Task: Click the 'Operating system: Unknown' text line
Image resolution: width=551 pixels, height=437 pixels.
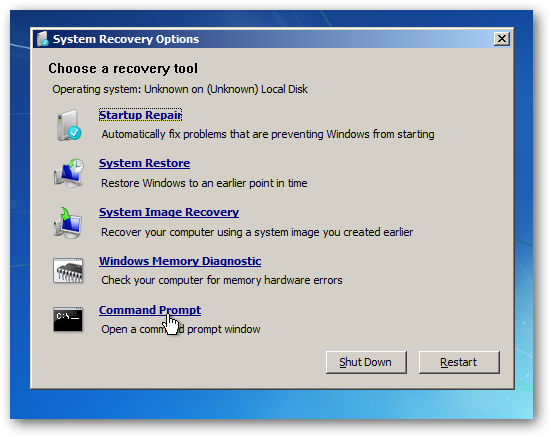Action: click(180, 89)
